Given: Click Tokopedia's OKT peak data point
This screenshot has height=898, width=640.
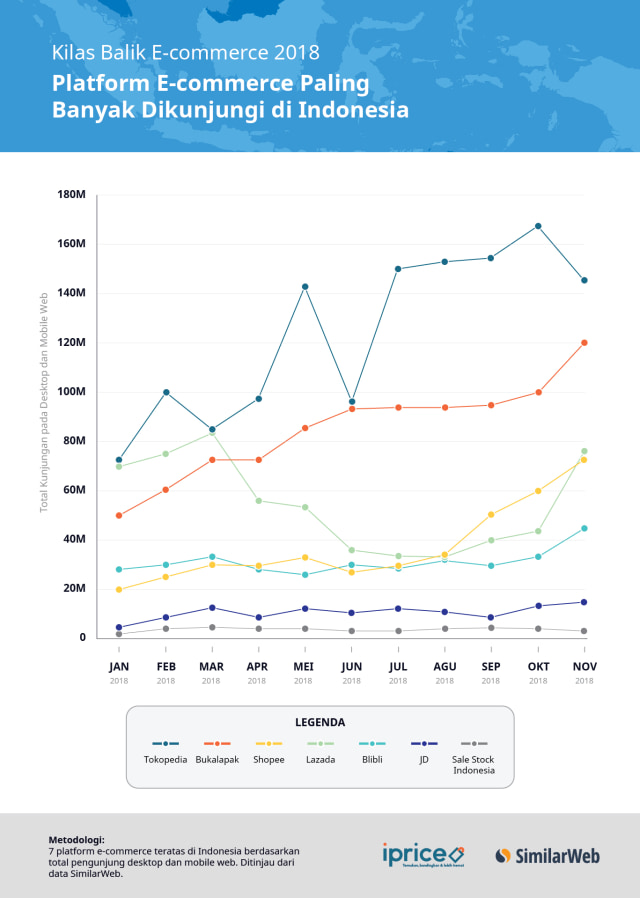Looking at the screenshot, I should tap(538, 226).
